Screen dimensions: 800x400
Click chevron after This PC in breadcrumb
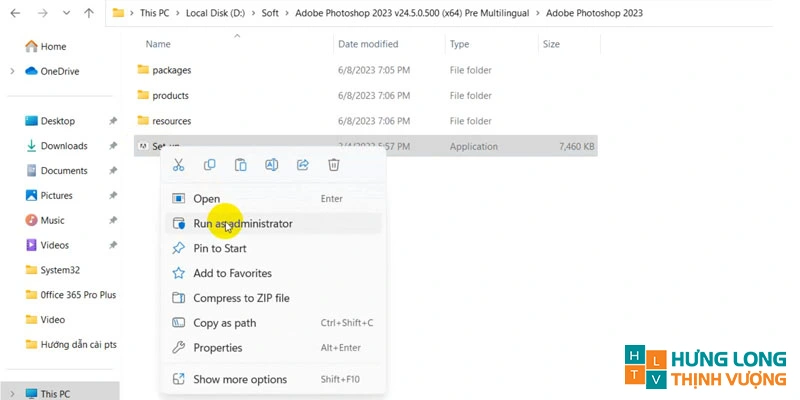coord(177,13)
